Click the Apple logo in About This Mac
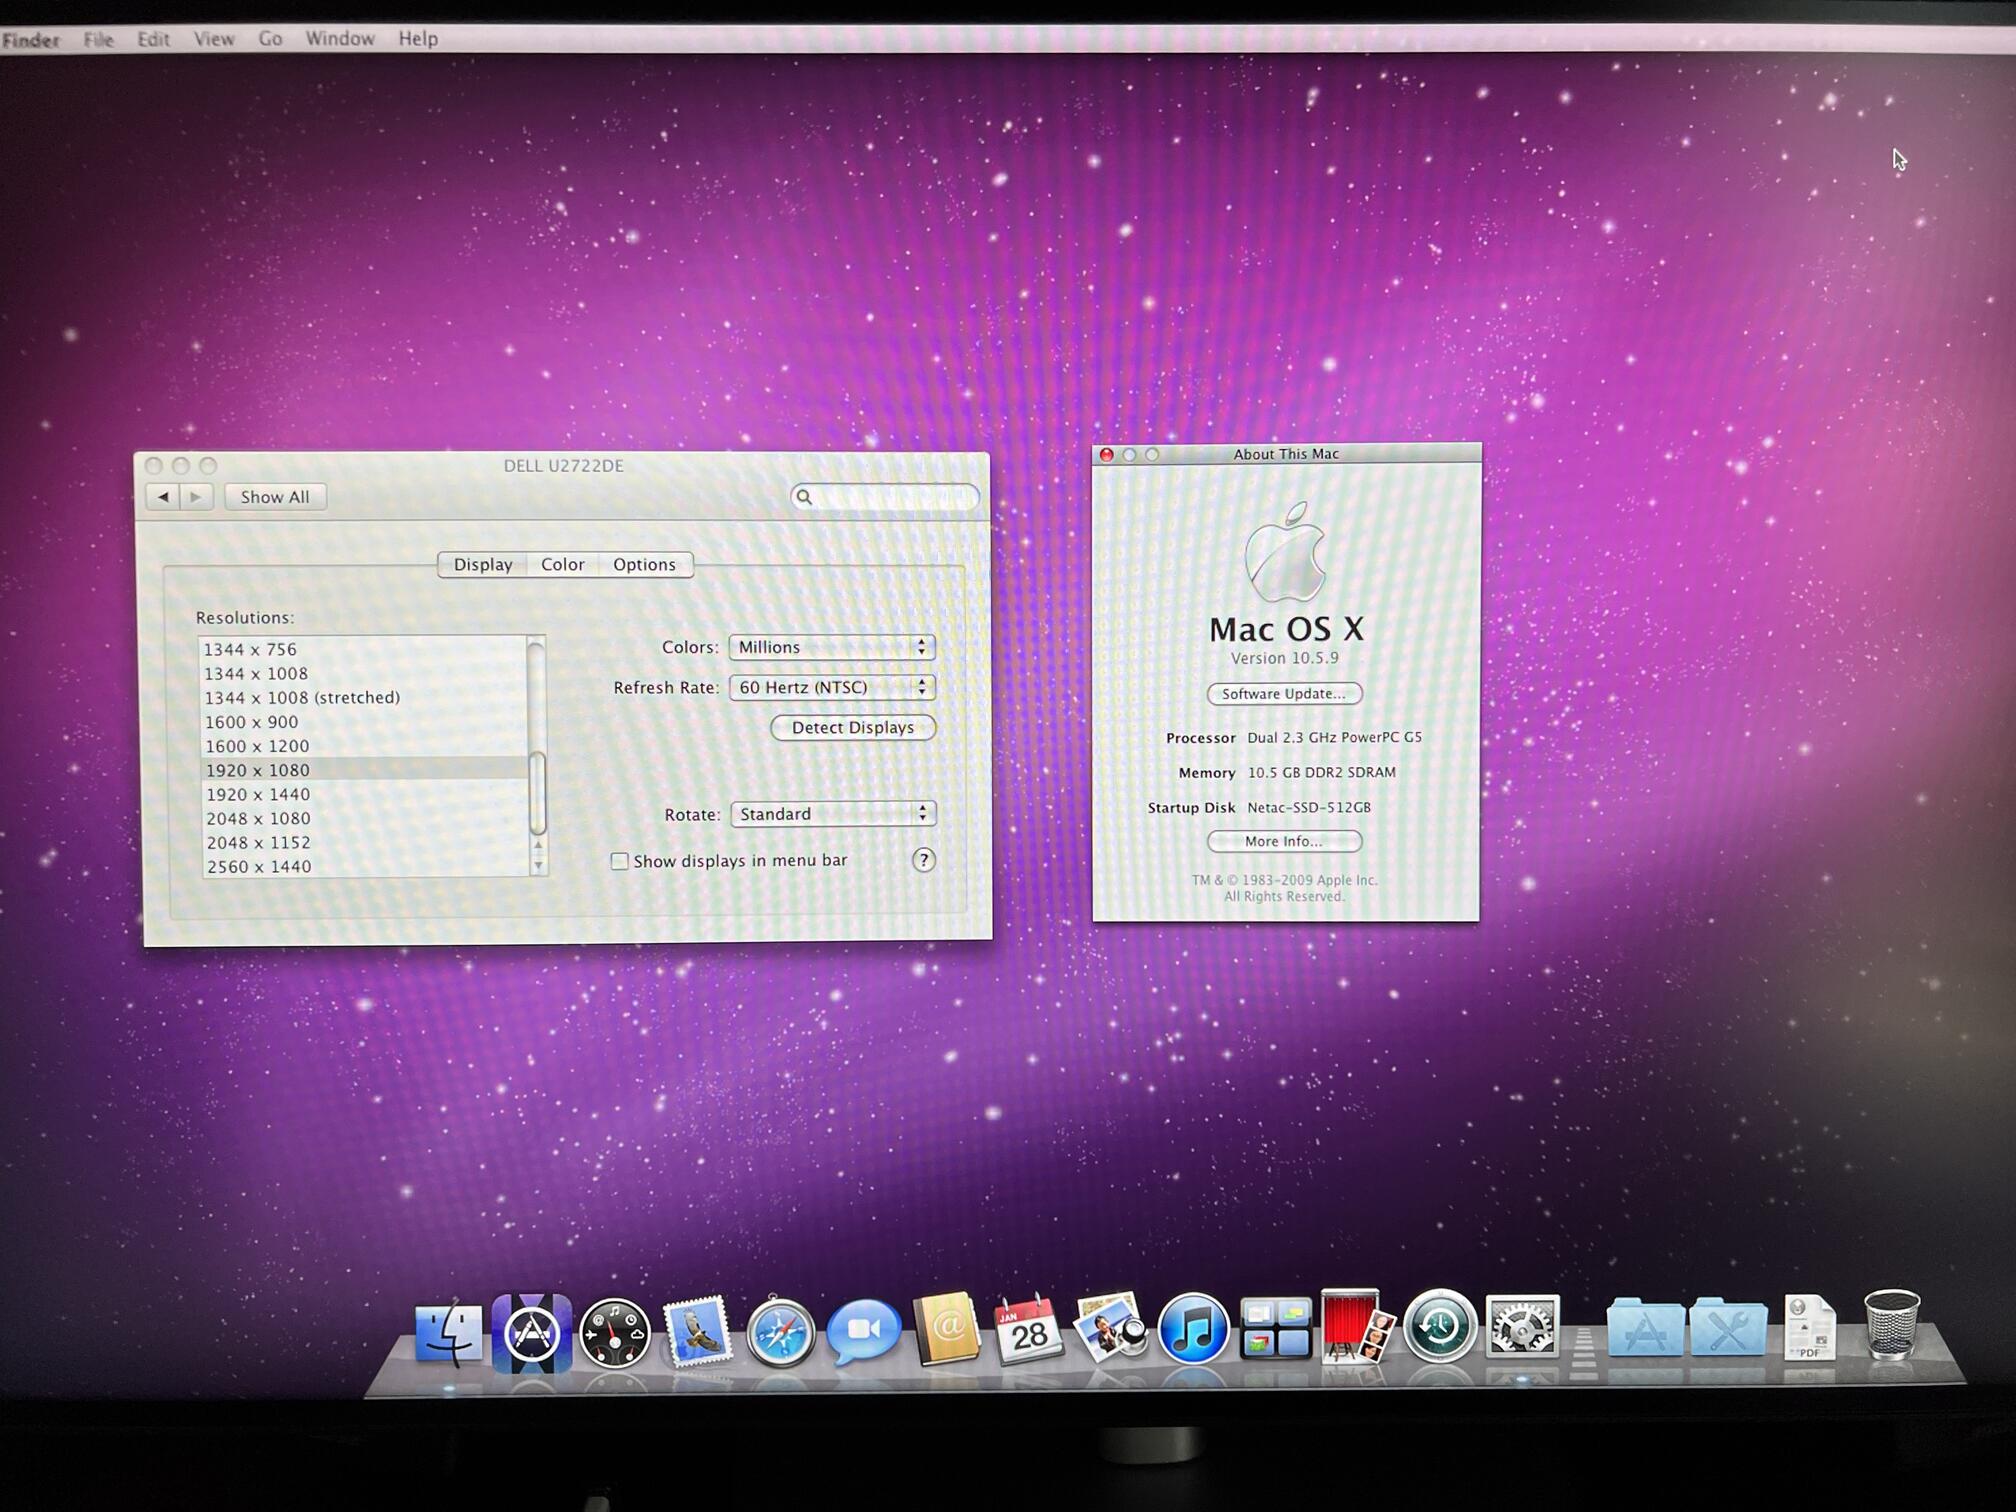 pos(1285,551)
